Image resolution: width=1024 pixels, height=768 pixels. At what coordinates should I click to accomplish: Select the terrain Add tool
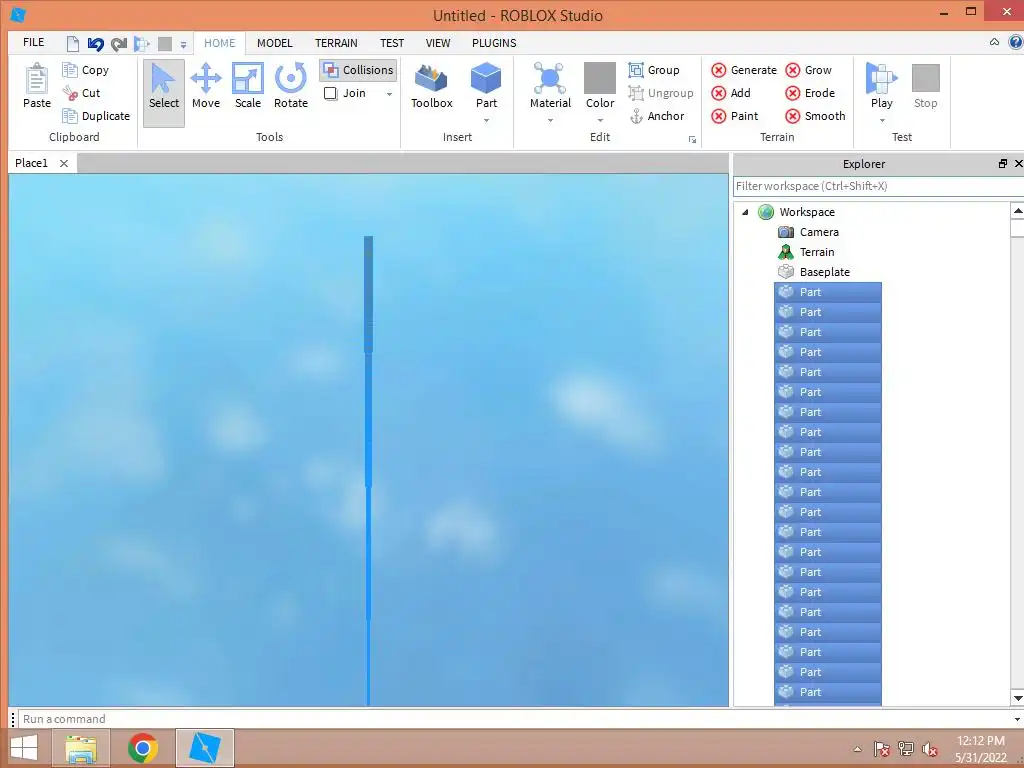[731, 93]
